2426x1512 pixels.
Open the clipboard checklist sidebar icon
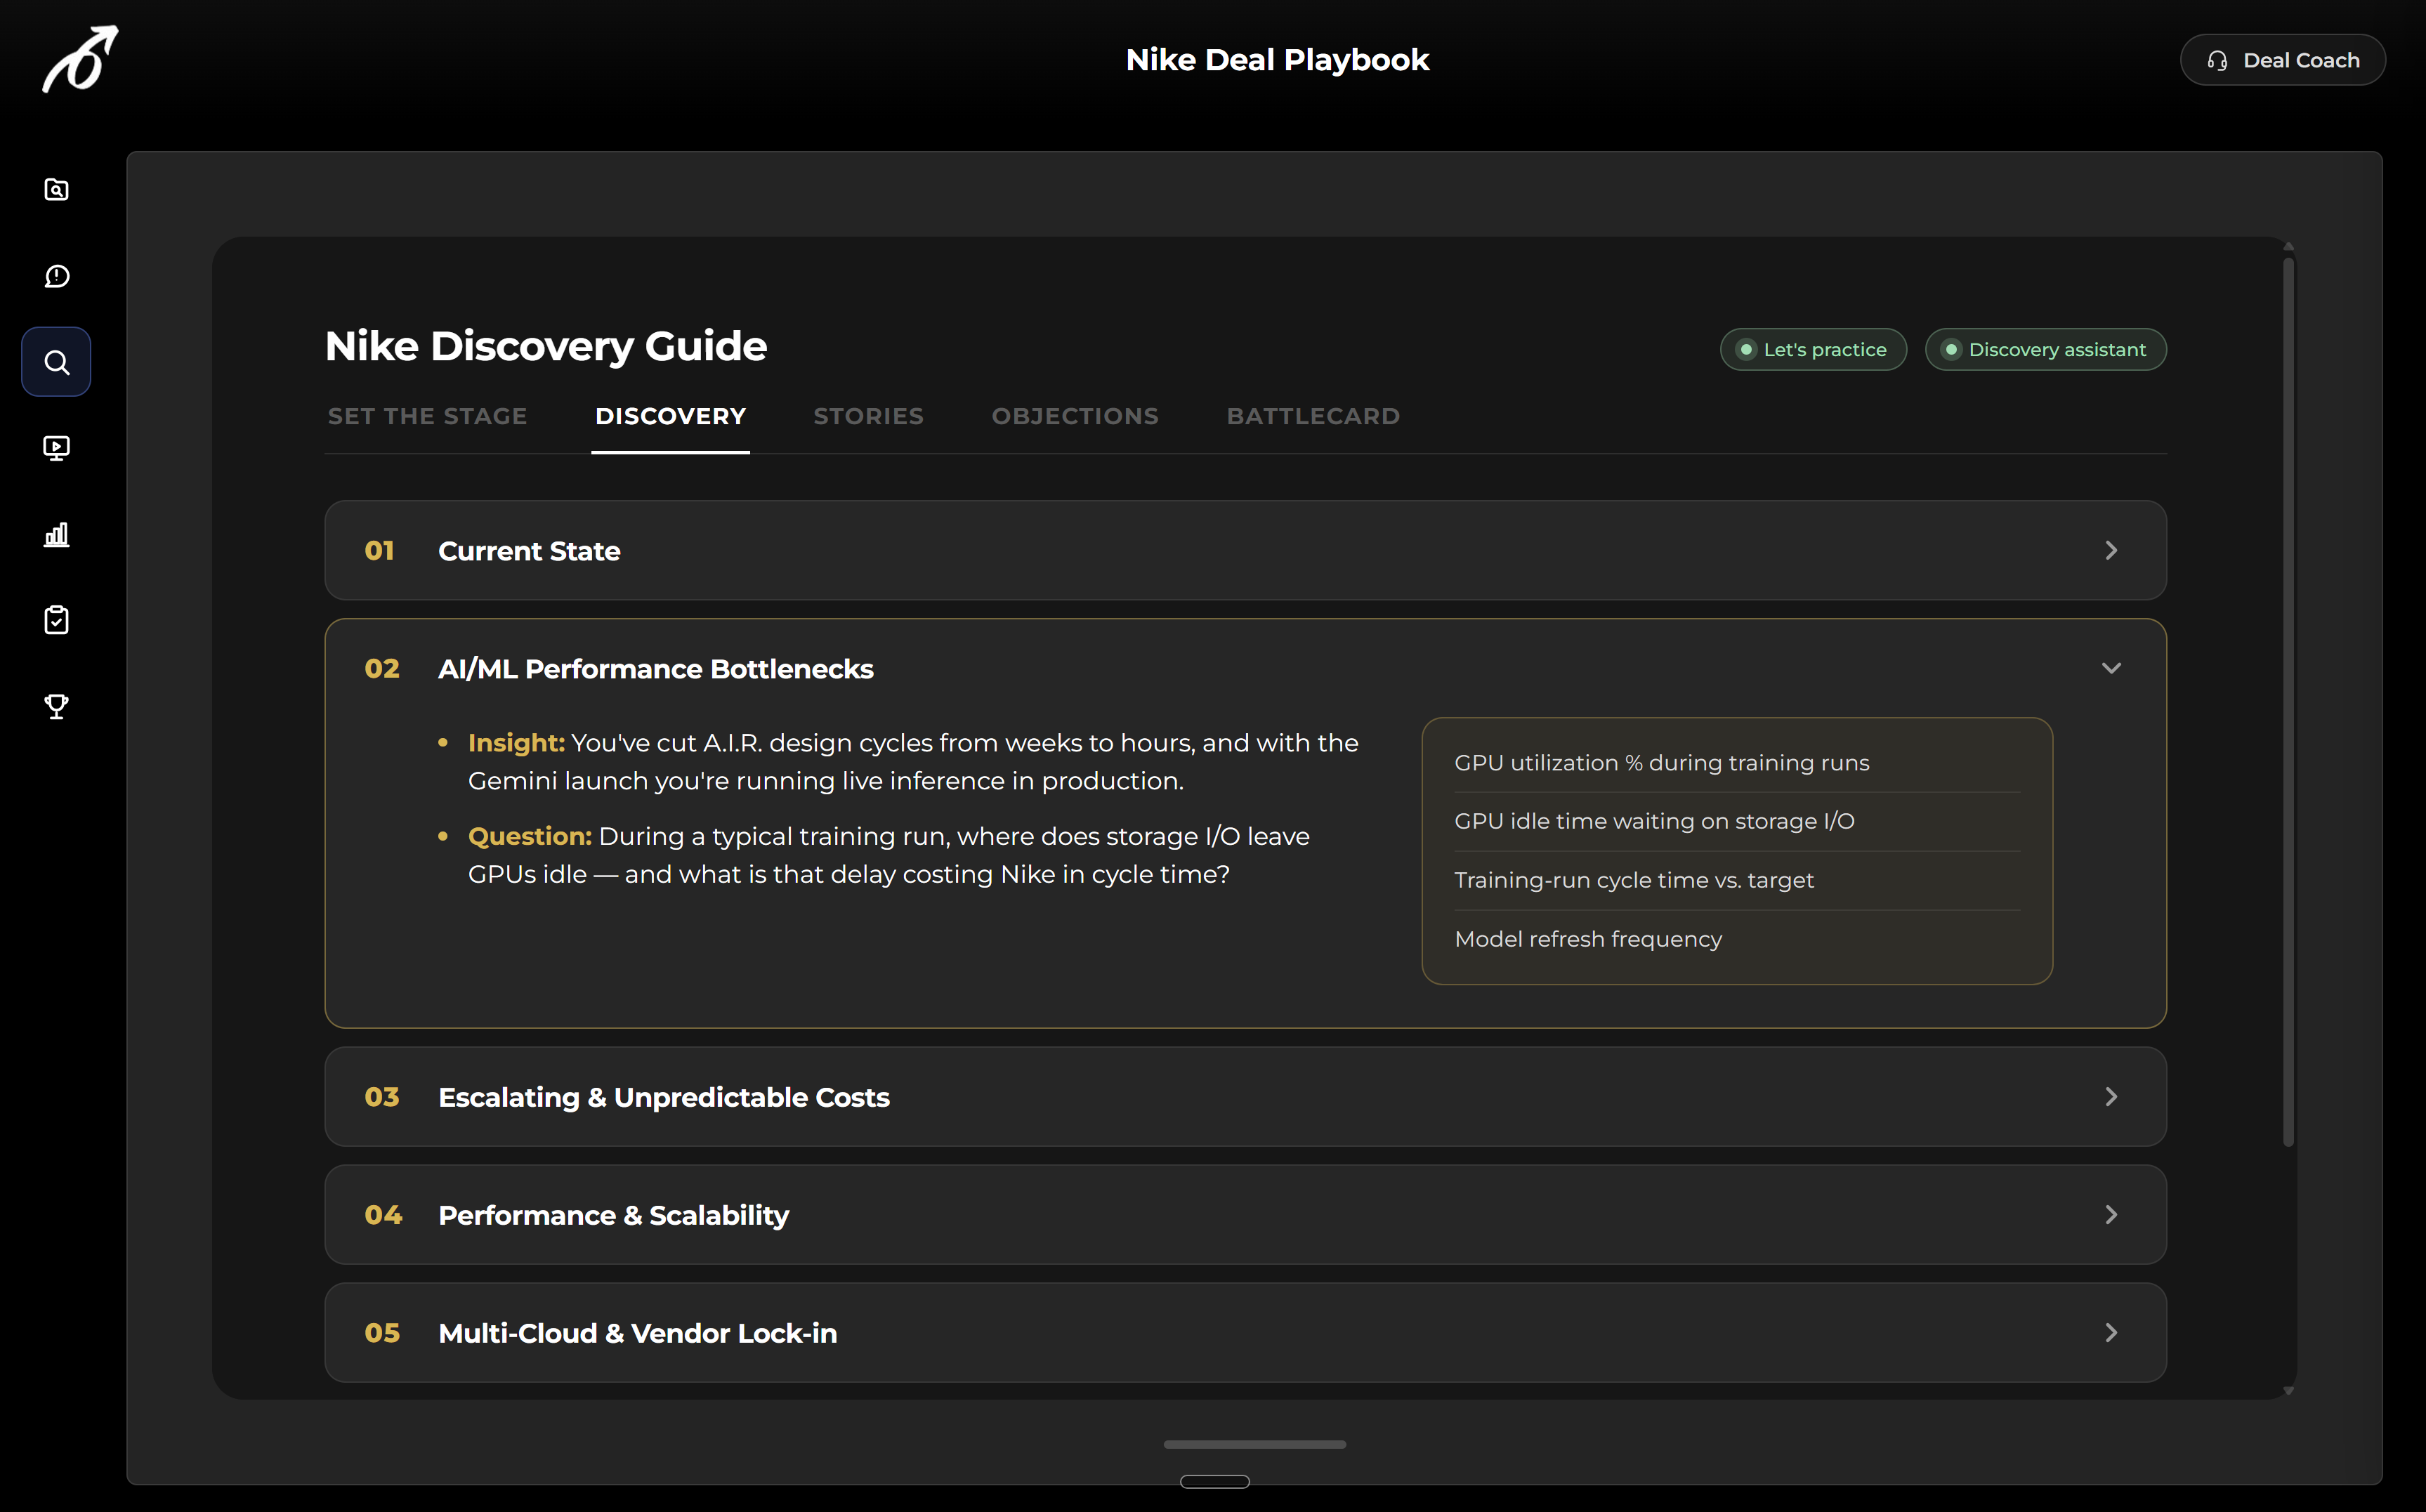tap(57, 620)
